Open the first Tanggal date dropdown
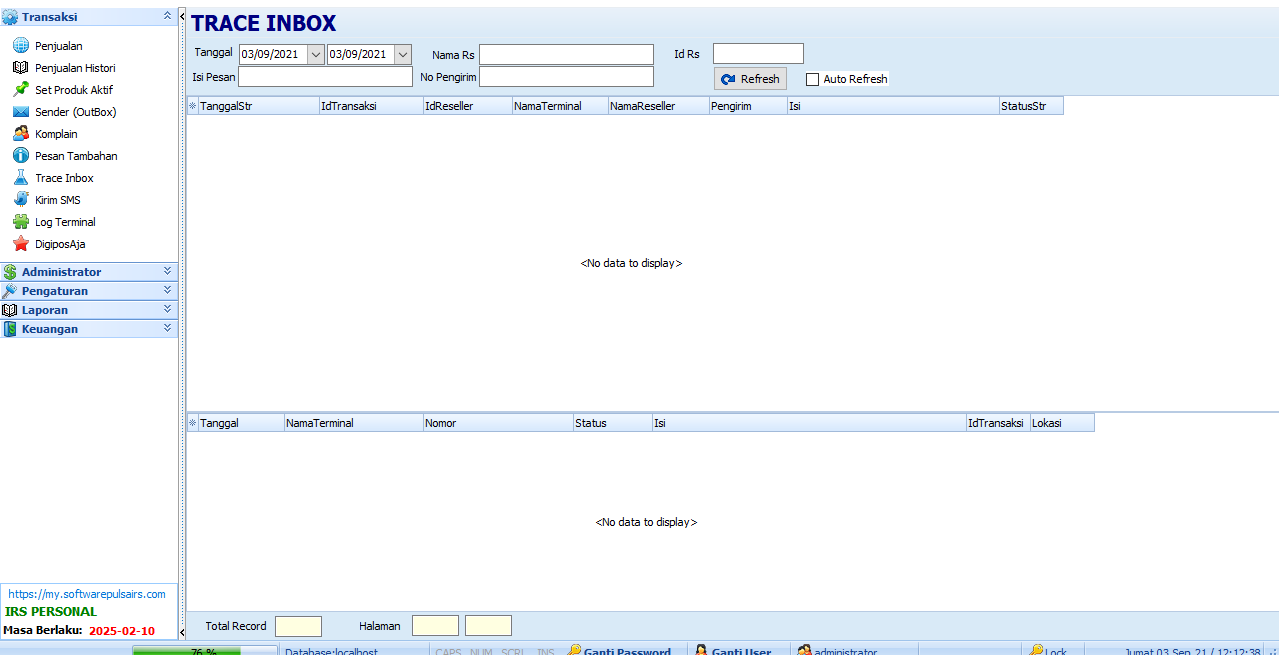Image resolution: width=1279 pixels, height=655 pixels. 314,54
